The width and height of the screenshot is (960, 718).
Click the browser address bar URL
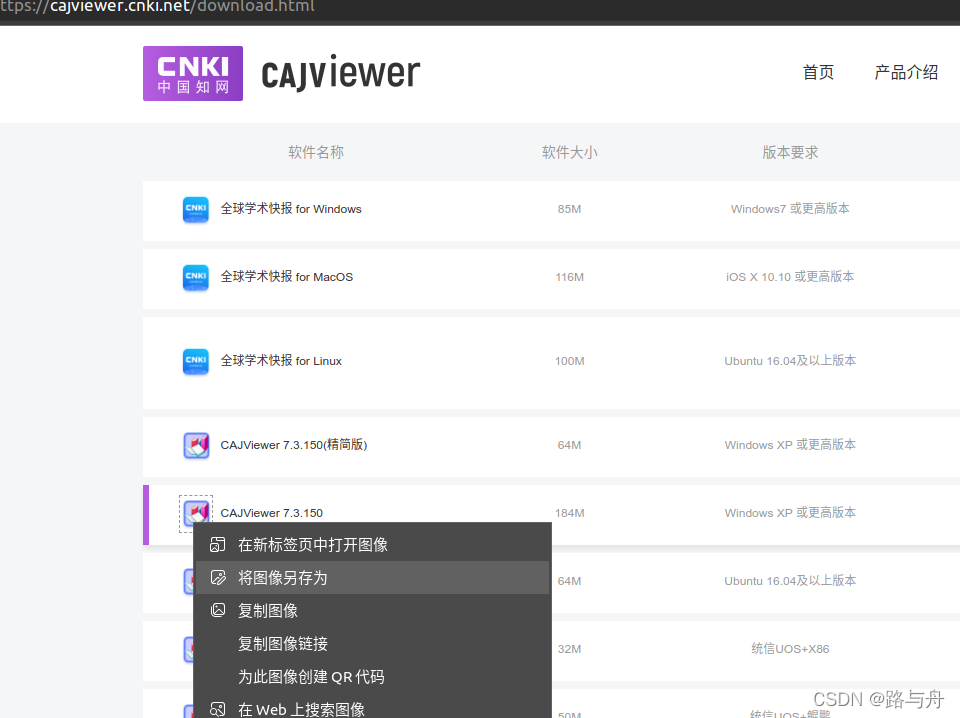[x=157, y=7]
